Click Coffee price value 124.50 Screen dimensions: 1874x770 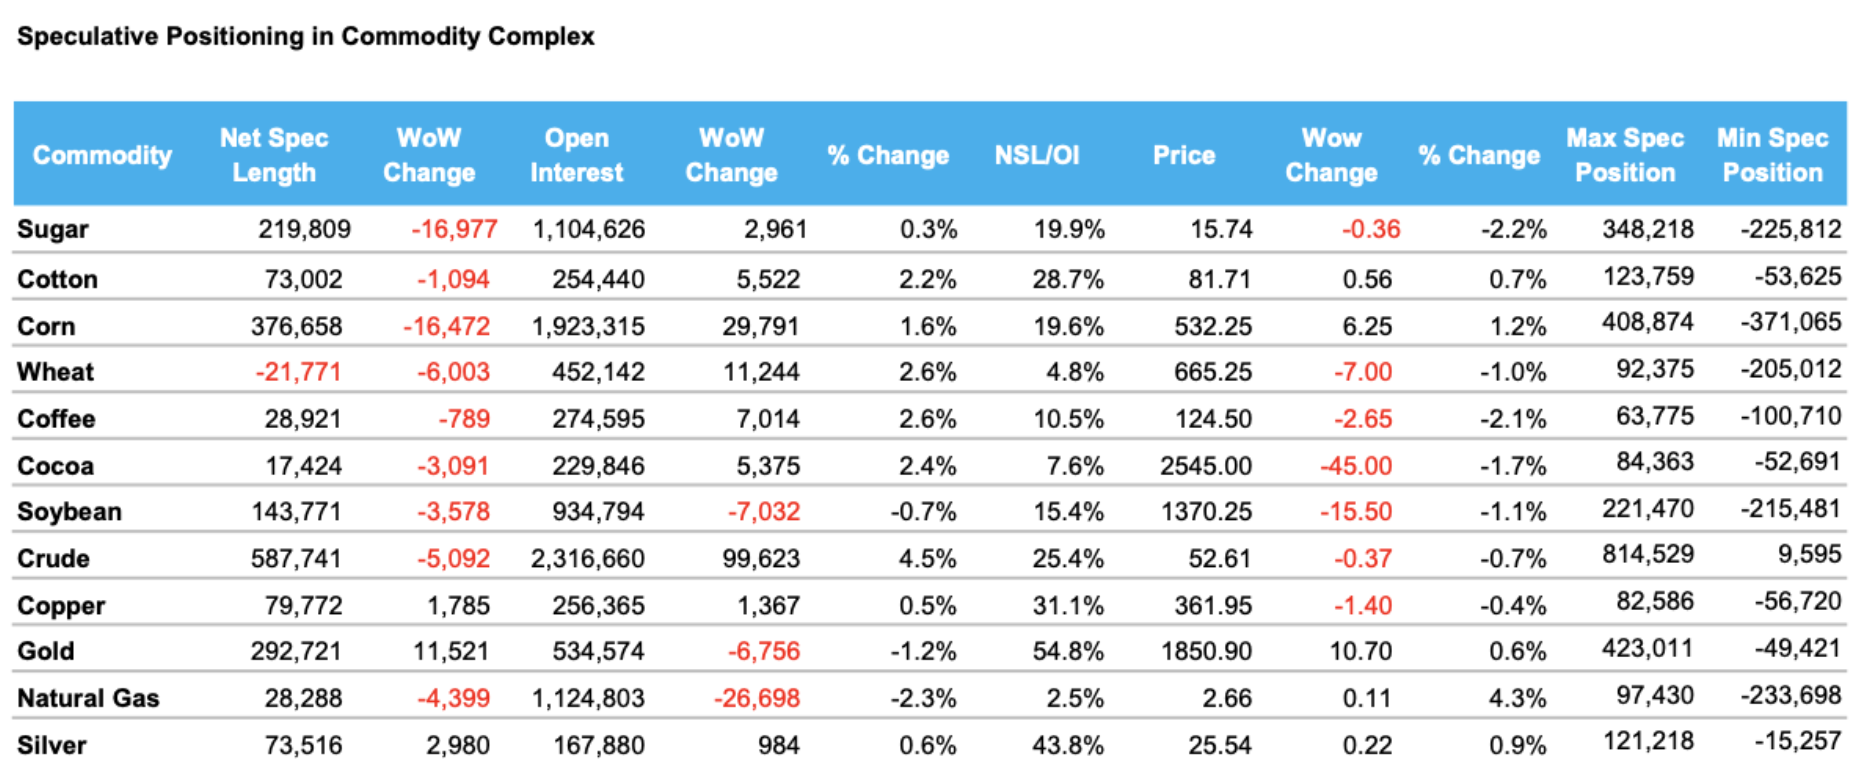tap(1213, 419)
